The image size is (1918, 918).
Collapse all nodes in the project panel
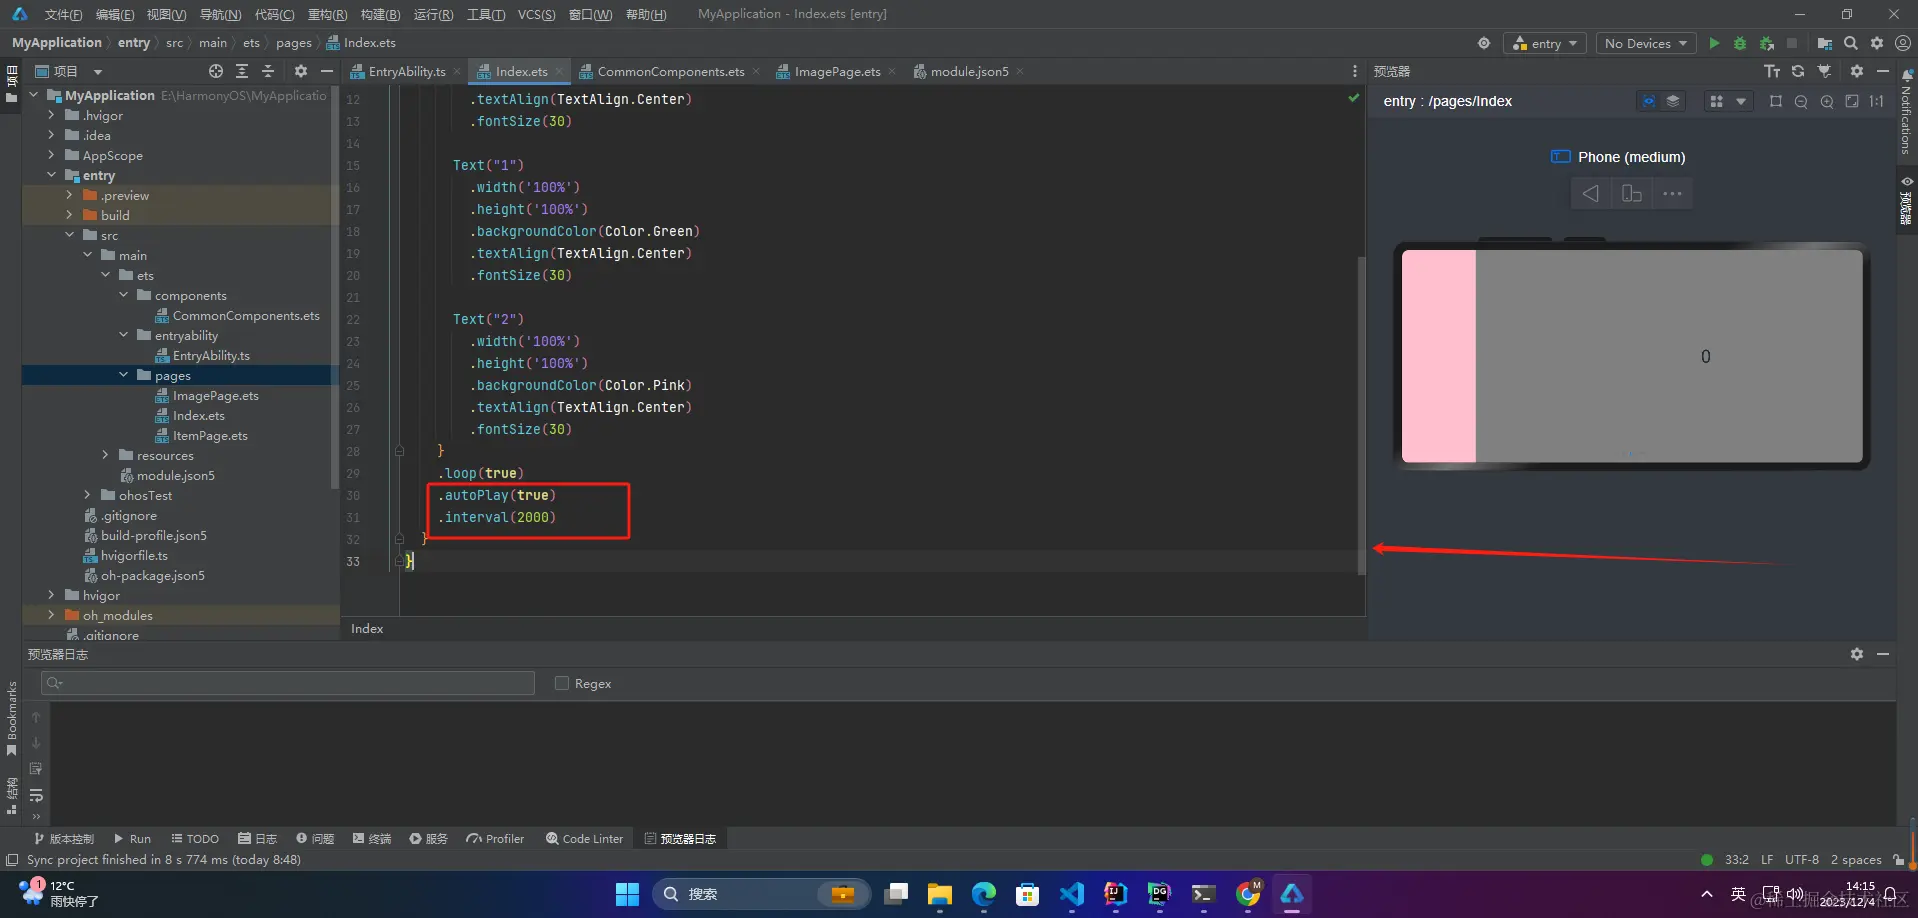pos(268,71)
